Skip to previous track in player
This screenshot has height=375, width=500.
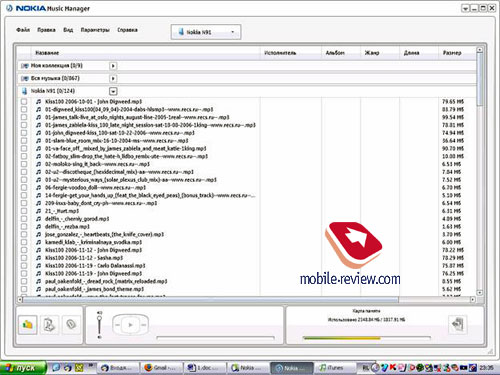(x=117, y=325)
